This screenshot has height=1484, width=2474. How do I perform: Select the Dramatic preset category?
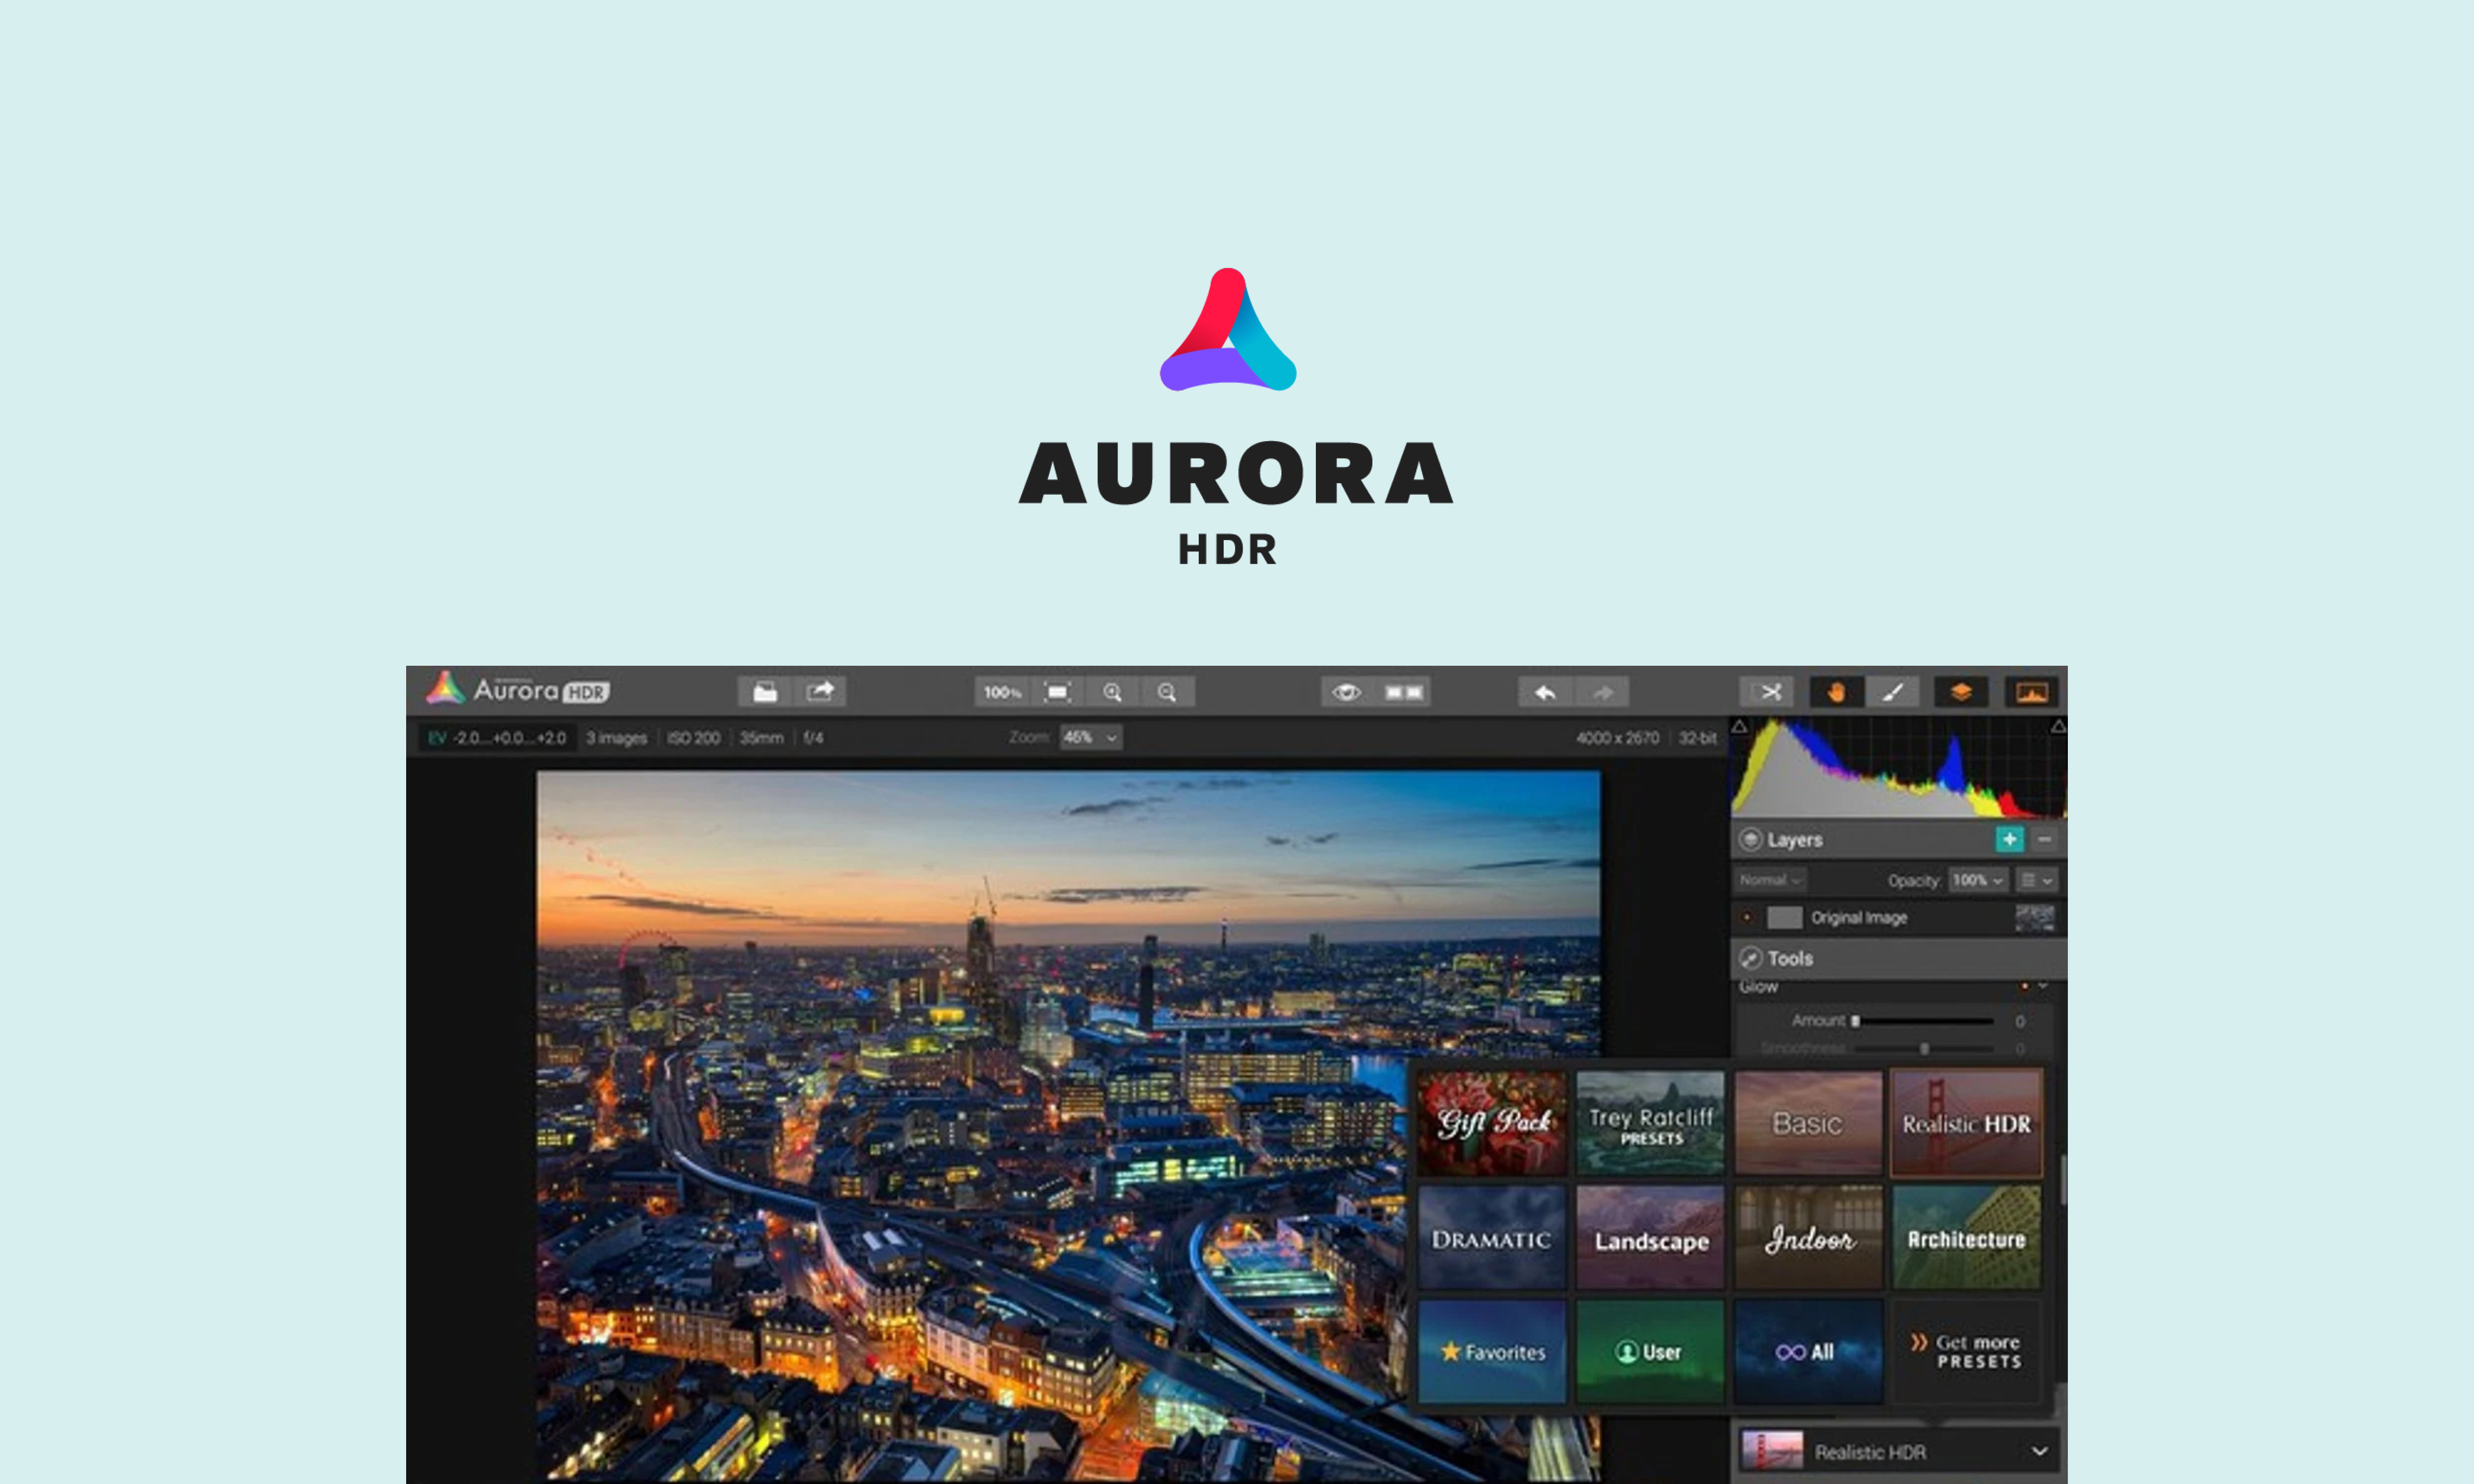click(1491, 1239)
